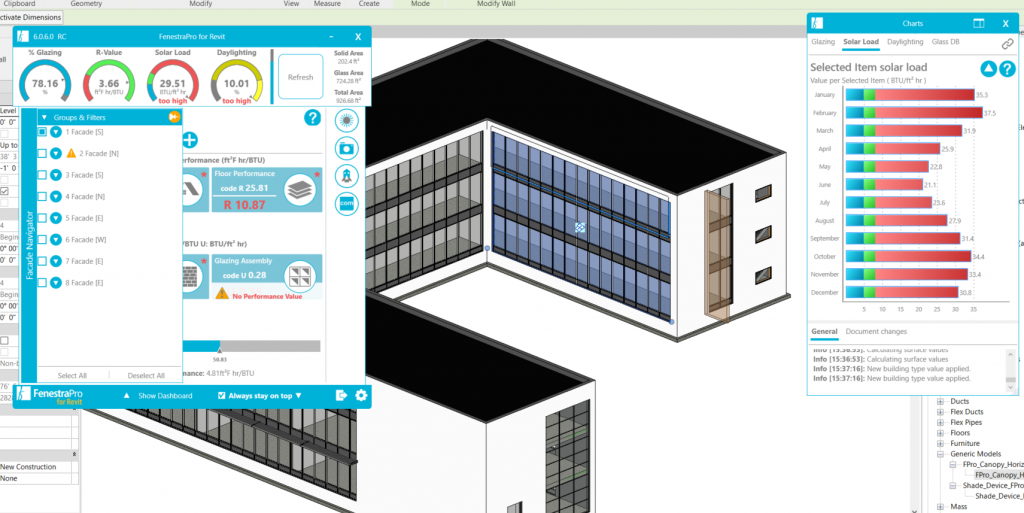Check the 5 Facade [E] checkbox
The height and width of the screenshot is (513, 1024).
click(x=42, y=218)
